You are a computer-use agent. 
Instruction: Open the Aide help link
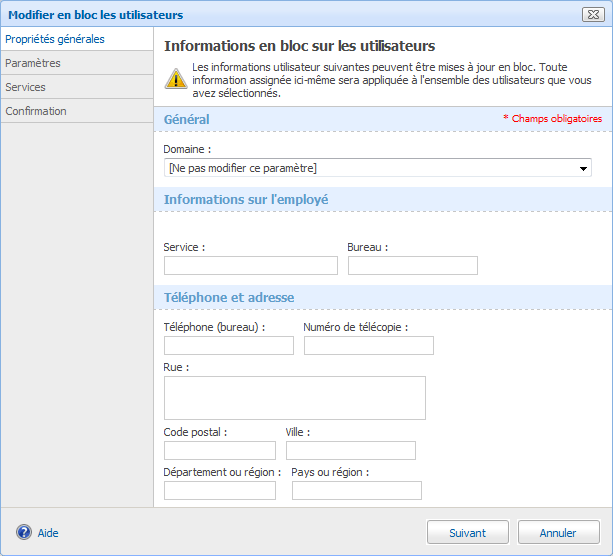[48, 533]
